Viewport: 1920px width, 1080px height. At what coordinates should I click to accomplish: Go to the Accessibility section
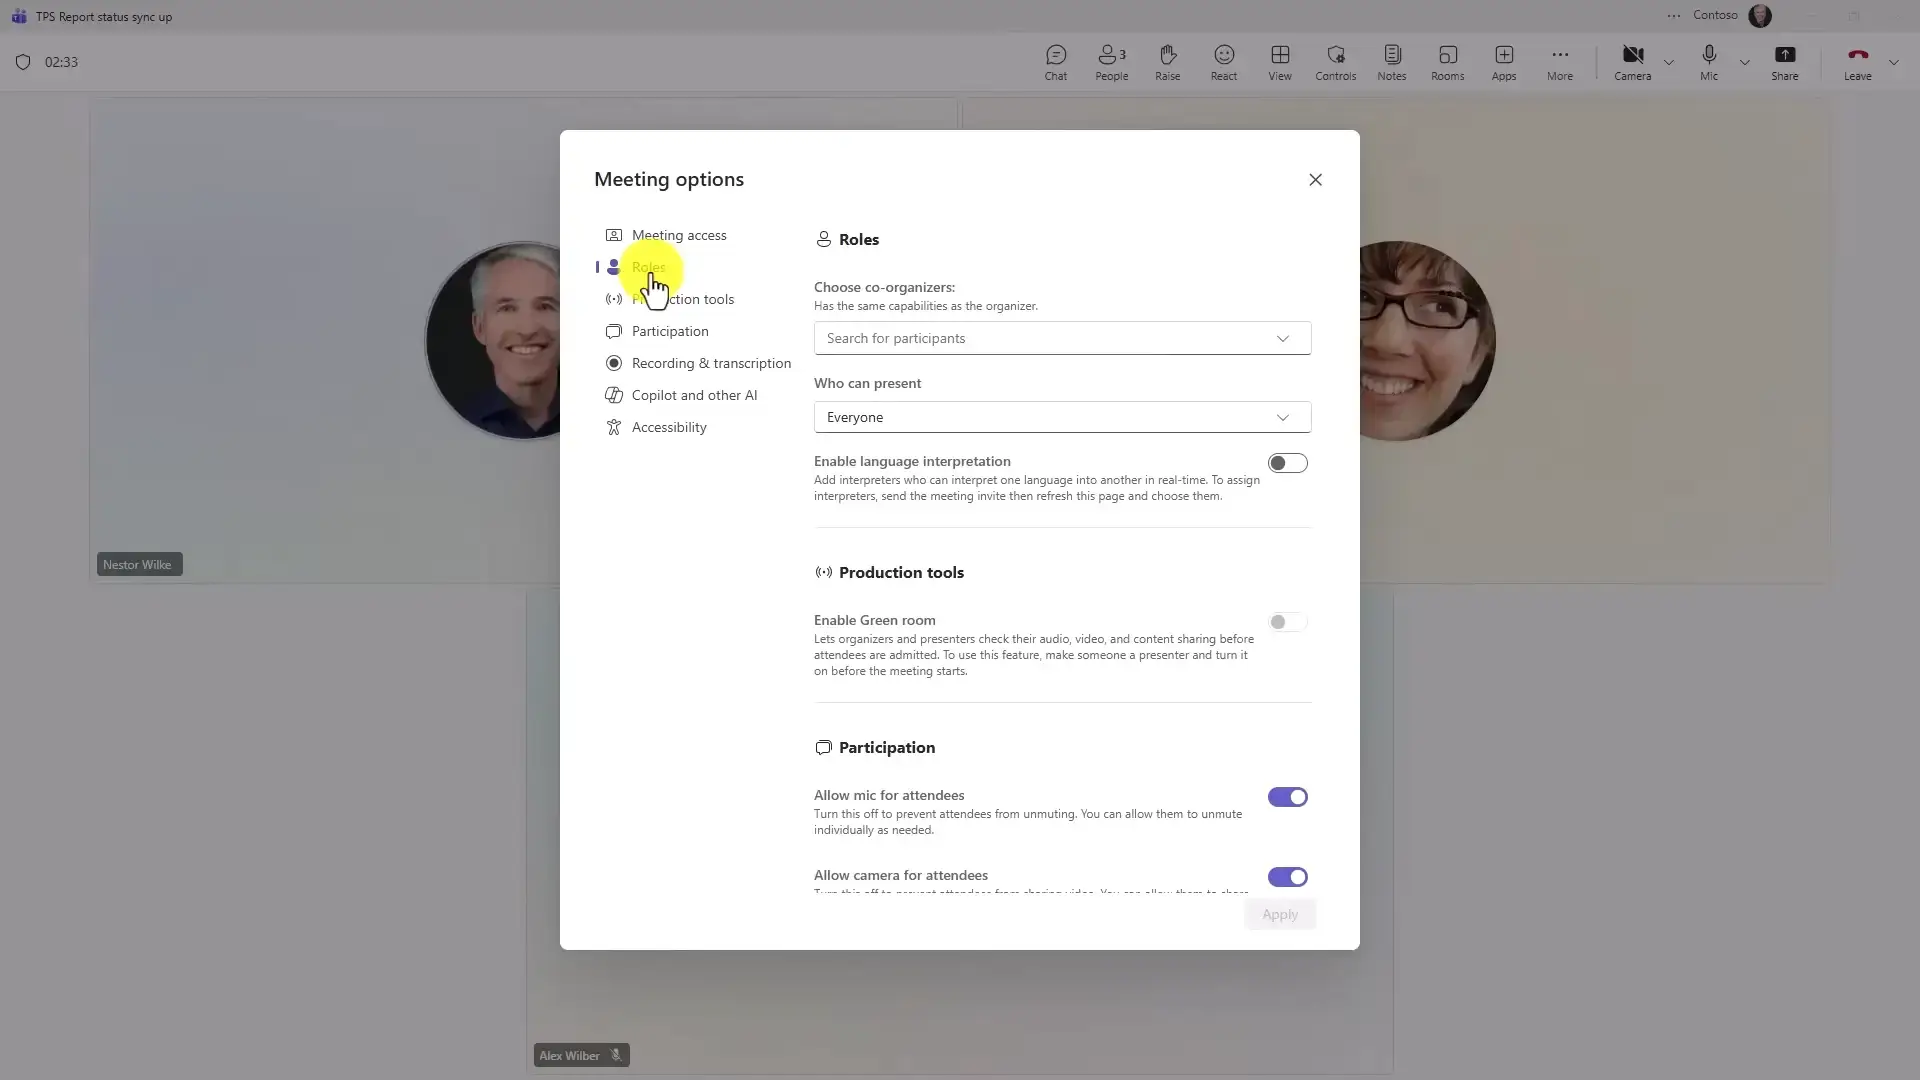(x=669, y=427)
